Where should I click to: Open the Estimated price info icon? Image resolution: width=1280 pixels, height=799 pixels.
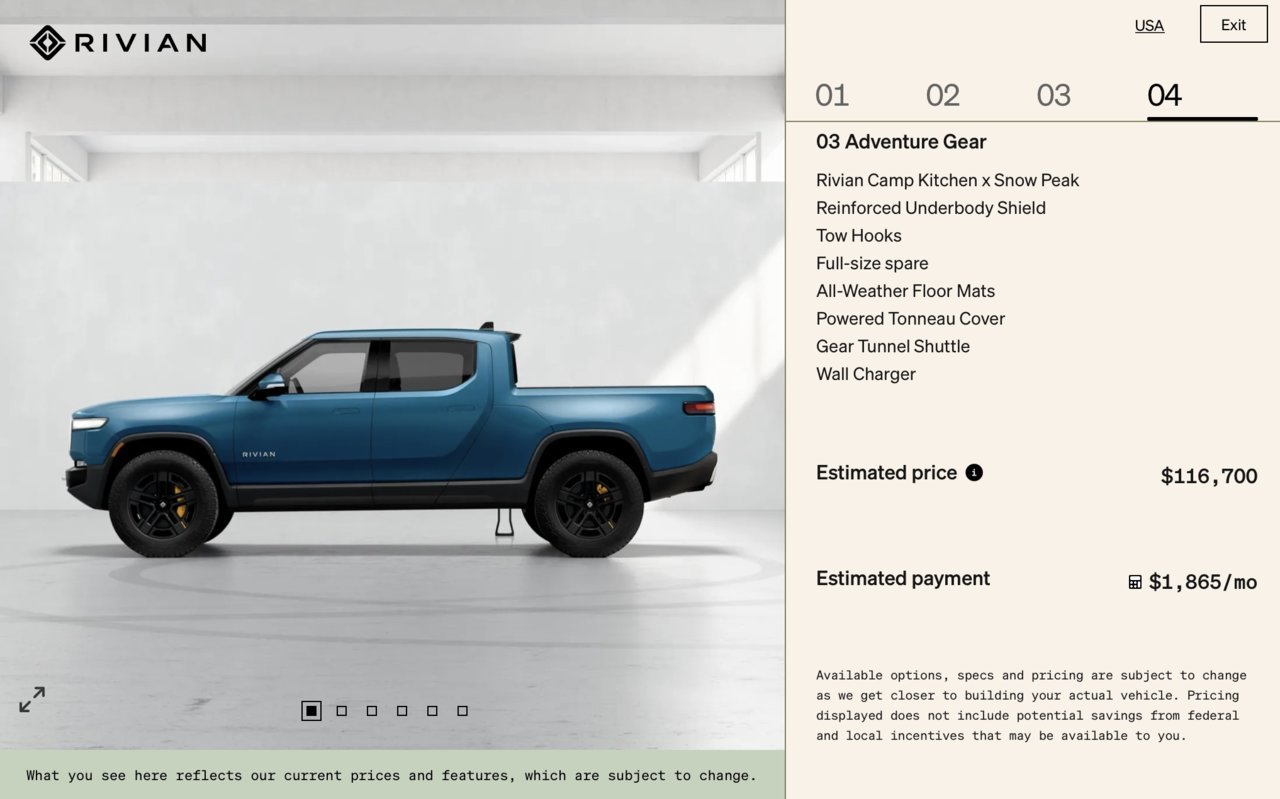(x=974, y=472)
